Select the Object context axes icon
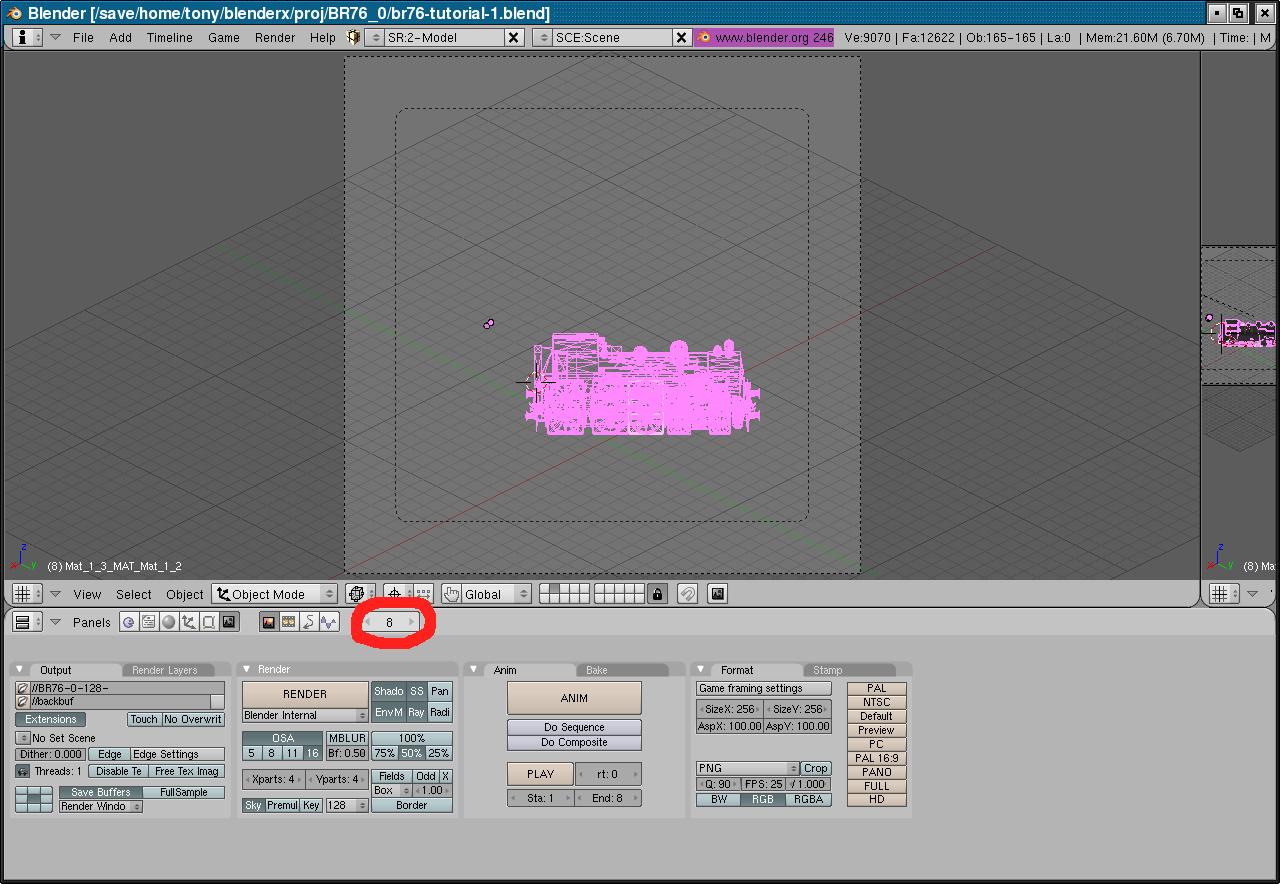This screenshot has width=1280, height=884. [x=188, y=622]
